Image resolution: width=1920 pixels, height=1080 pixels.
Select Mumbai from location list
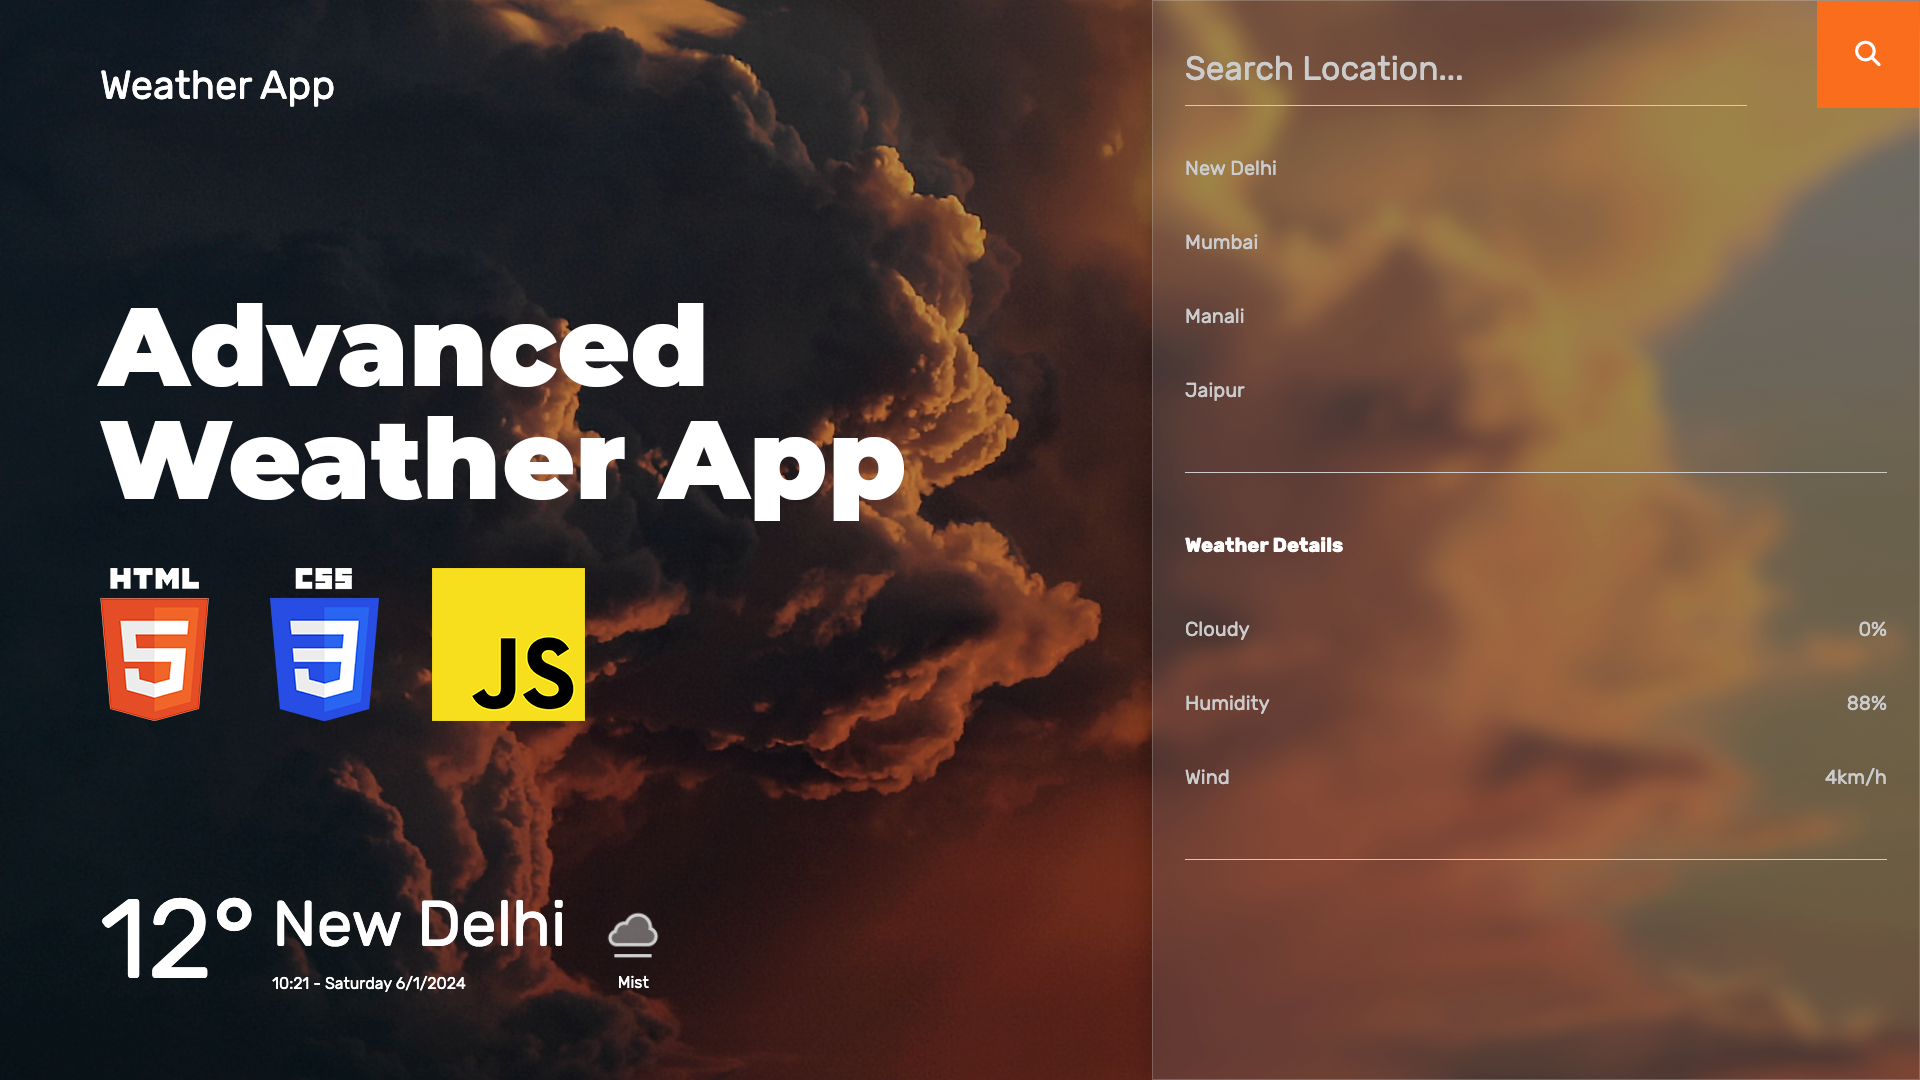(1221, 241)
